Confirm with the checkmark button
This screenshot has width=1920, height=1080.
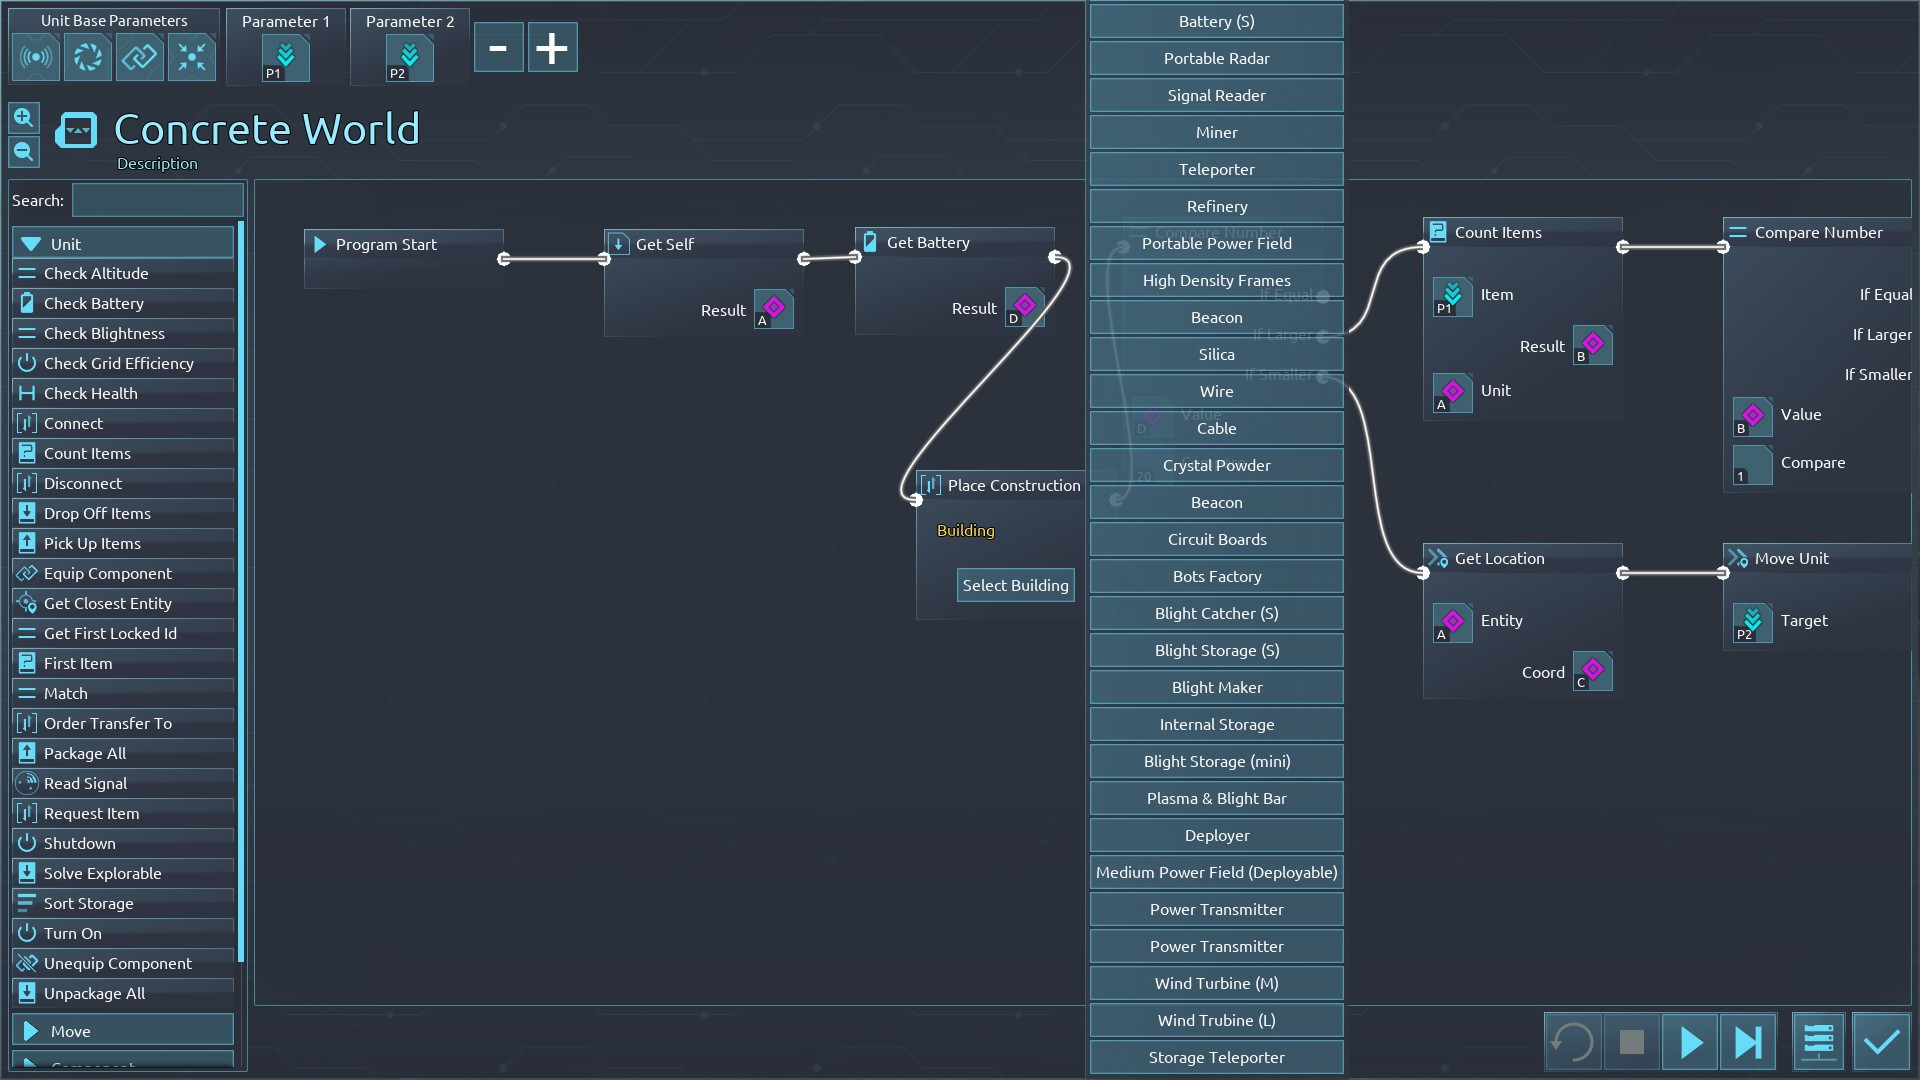click(1881, 1043)
